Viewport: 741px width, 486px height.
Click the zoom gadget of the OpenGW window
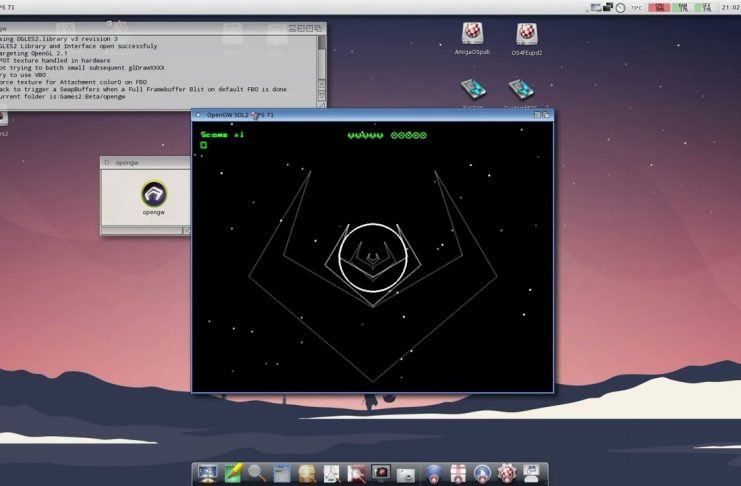(x=537, y=115)
